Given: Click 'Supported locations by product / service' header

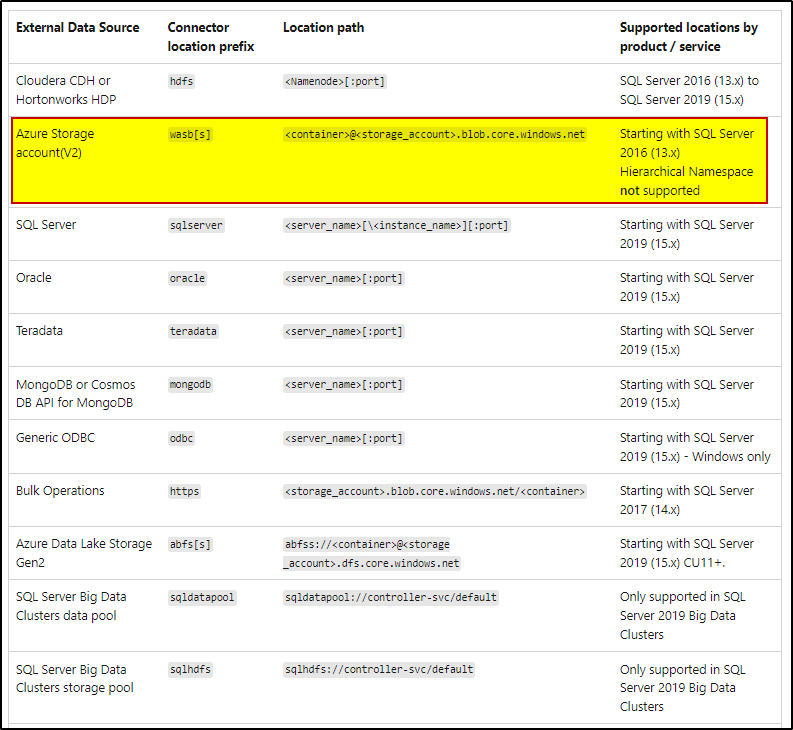Looking at the screenshot, I should pyautogui.click(x=688, y=37).
